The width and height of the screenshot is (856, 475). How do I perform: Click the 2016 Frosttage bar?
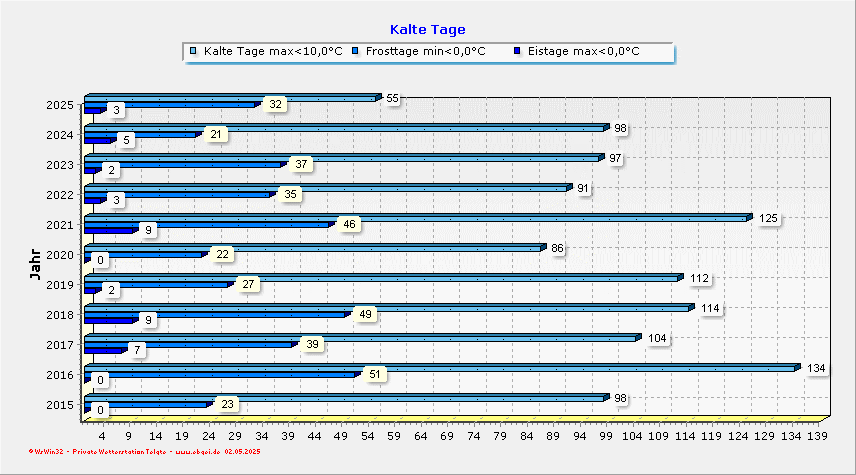click(x=223, y=375)
